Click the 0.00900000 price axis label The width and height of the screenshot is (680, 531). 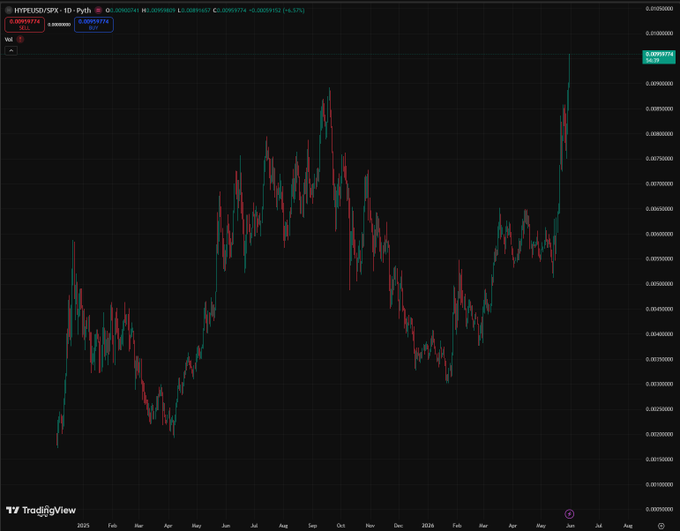659,84
